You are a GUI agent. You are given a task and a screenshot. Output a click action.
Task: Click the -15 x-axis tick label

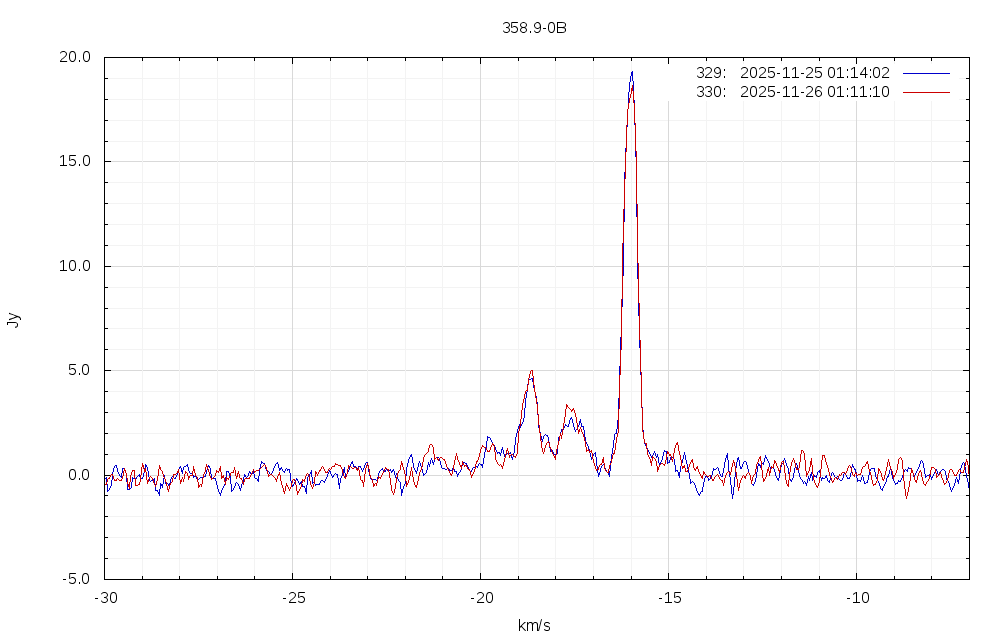click(x=668, y=597)
